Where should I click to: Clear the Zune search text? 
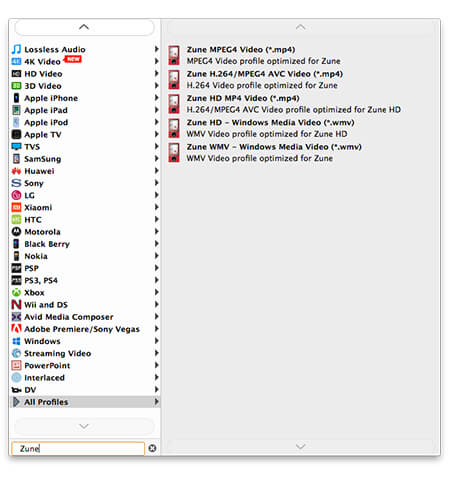[152, 448]
